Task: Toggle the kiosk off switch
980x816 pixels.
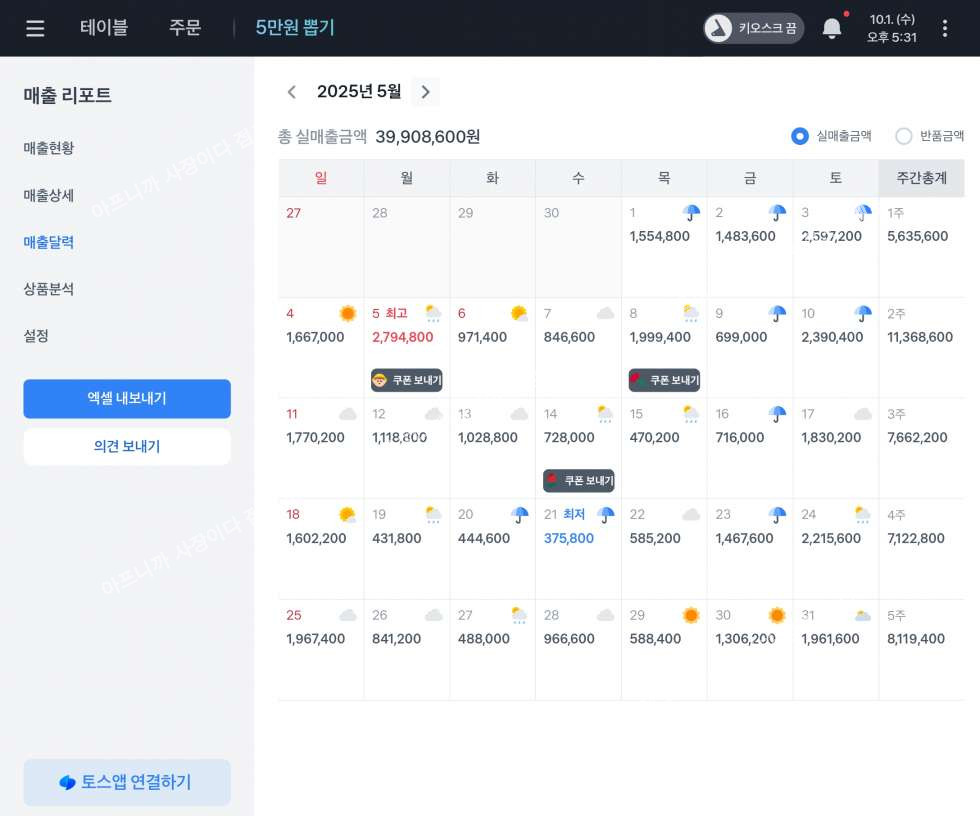Action: (x=754, y=28)
